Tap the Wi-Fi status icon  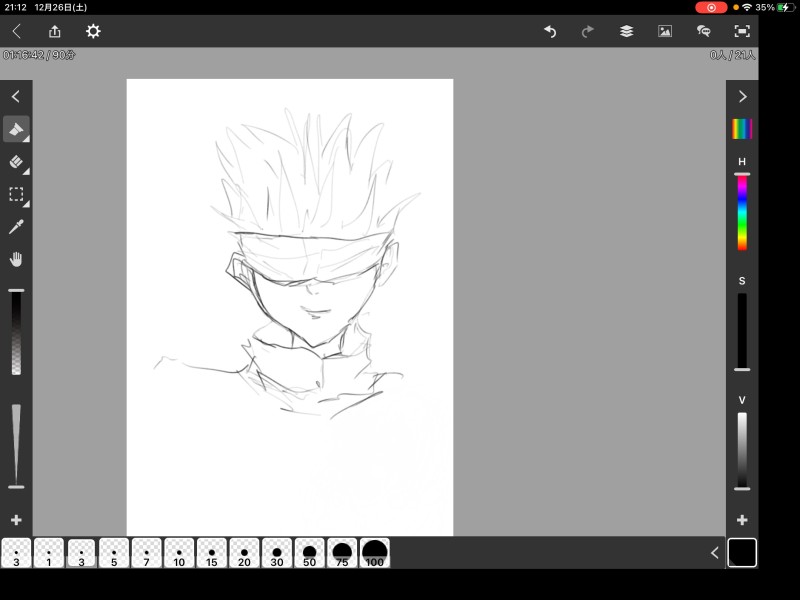click(x=747, y=7)
